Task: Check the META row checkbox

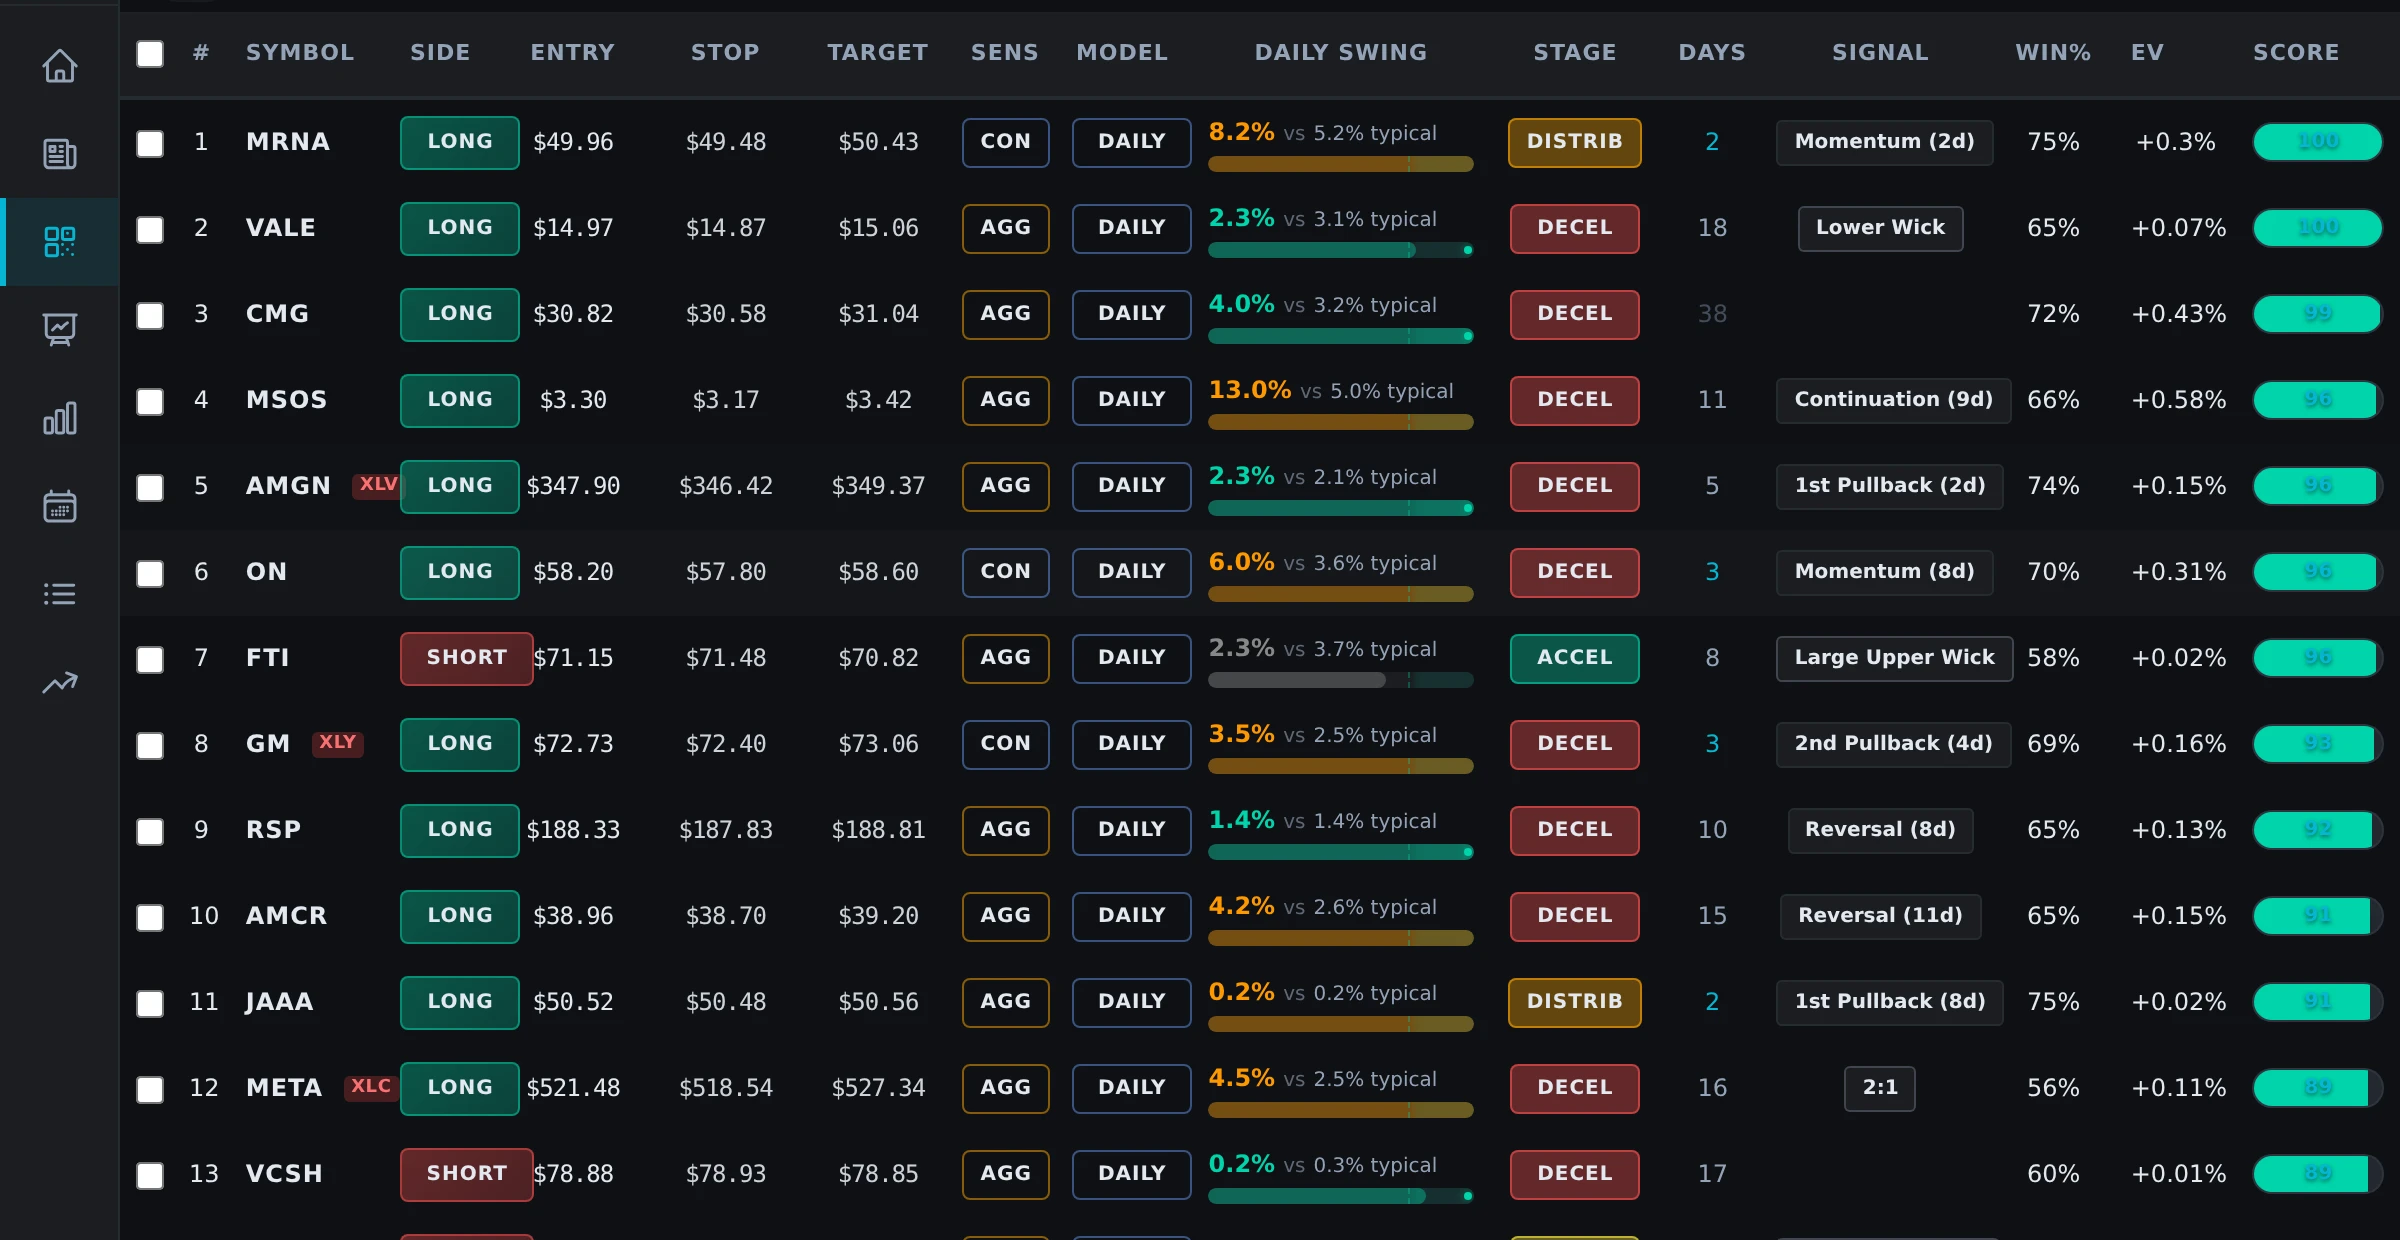Action: [150, 1089]
